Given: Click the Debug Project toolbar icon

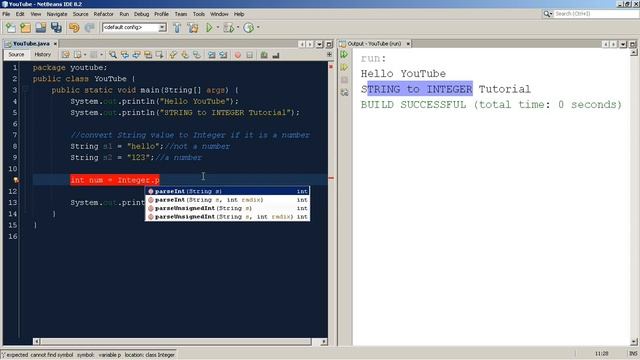Looking at the screenshot, I should tap(229, 27).
